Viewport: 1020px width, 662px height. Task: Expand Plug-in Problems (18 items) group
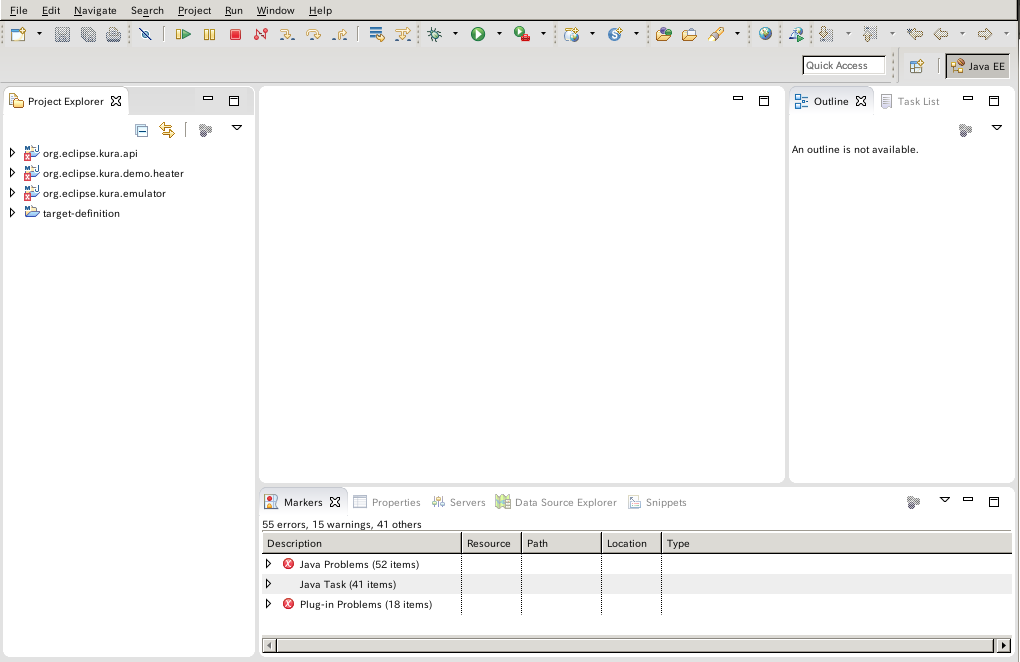pos(268,604)
